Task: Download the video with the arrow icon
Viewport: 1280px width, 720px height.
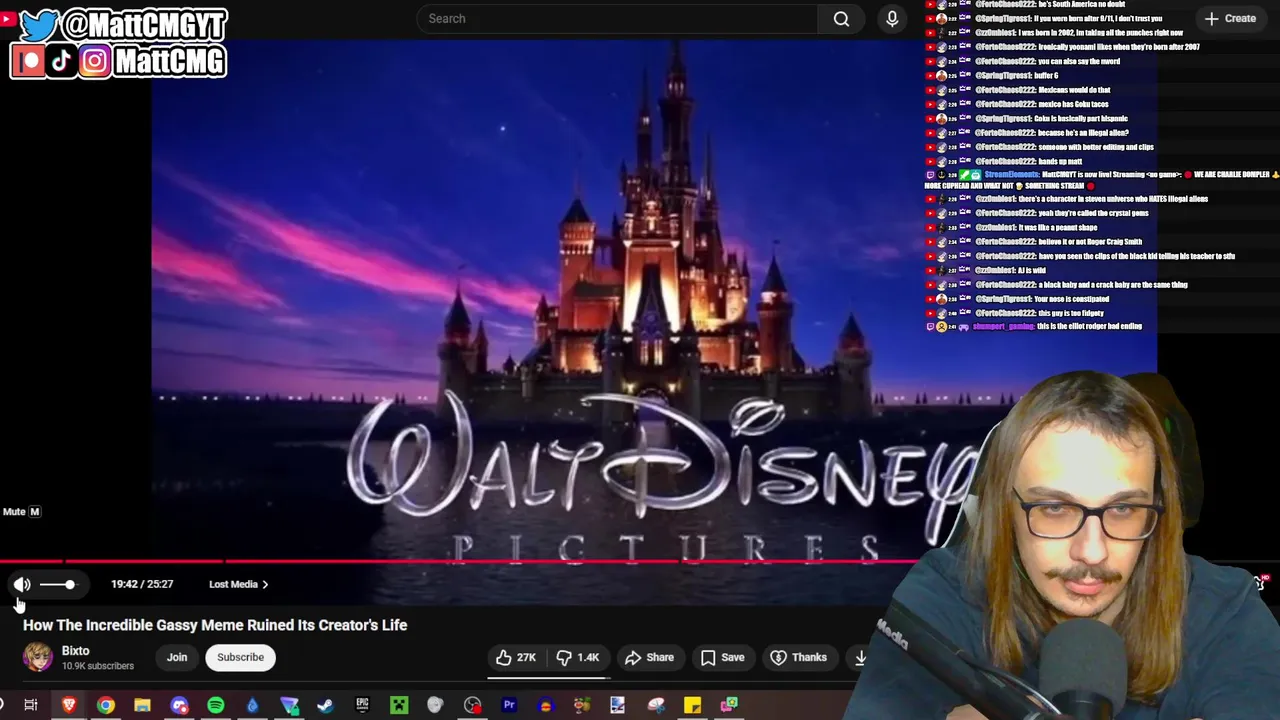Action: (x=859, y=657)
